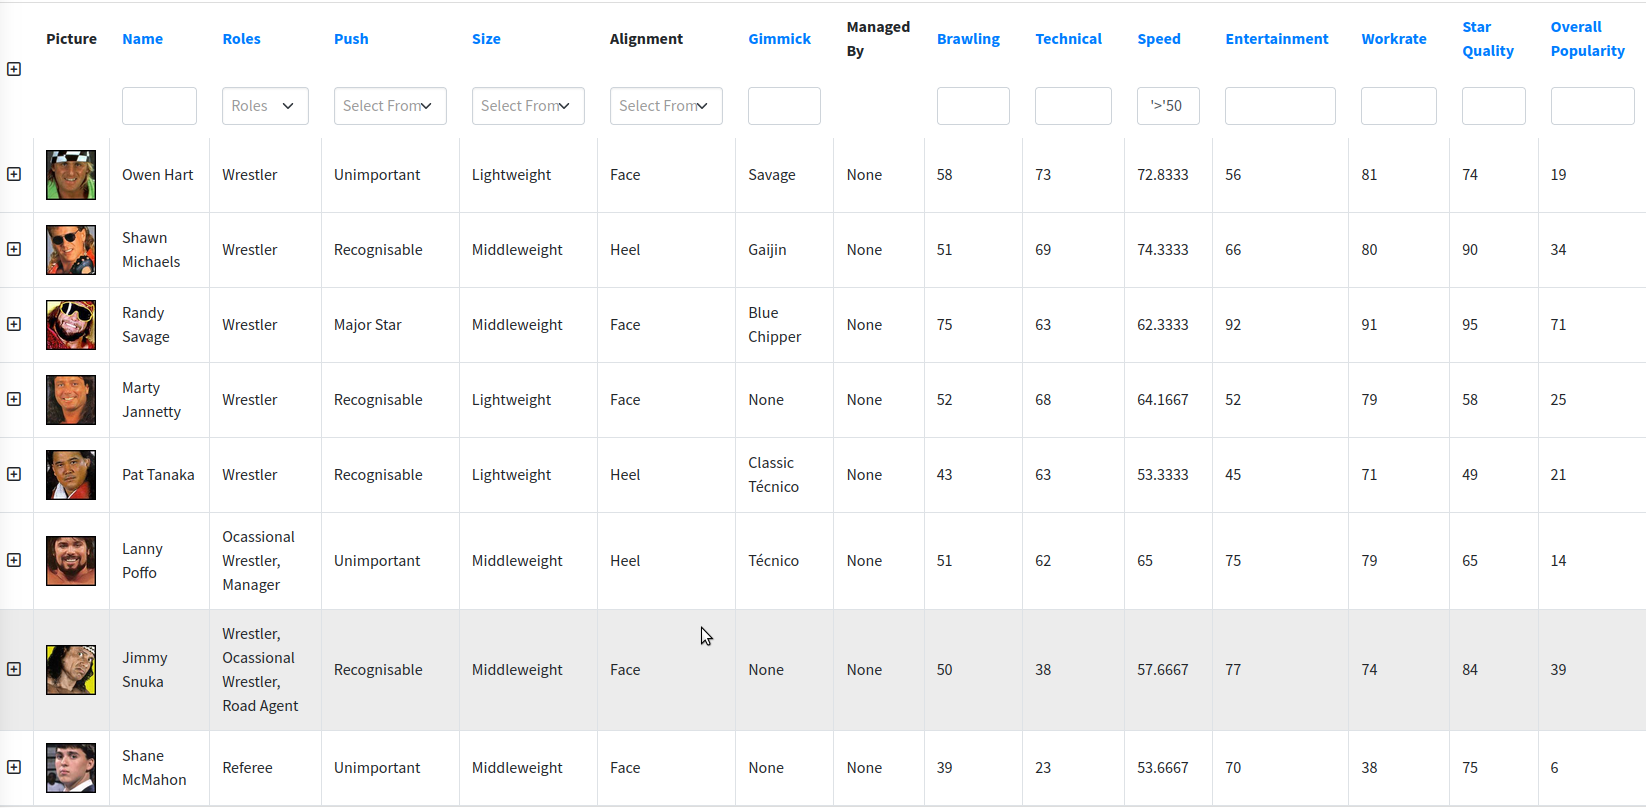Open the Push filter dropdown
The height and width of the screenshot is (808, 1646).
pyautogui.click(x=389, y=106)
